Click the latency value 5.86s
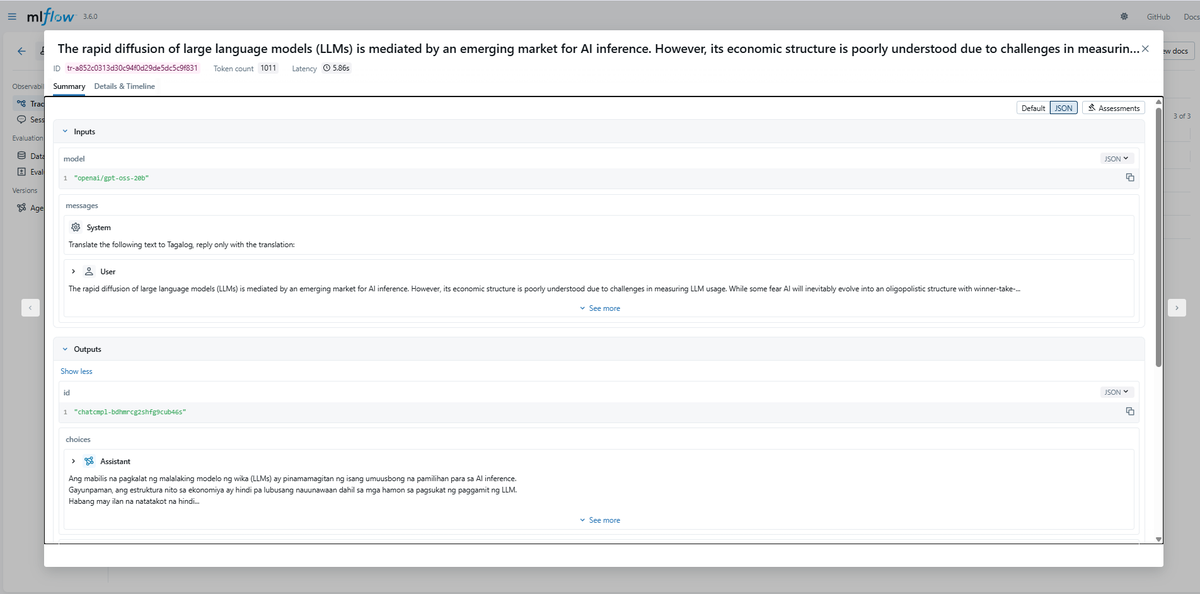The width and height of the screenshot is (1200, 594). [337, 68]
